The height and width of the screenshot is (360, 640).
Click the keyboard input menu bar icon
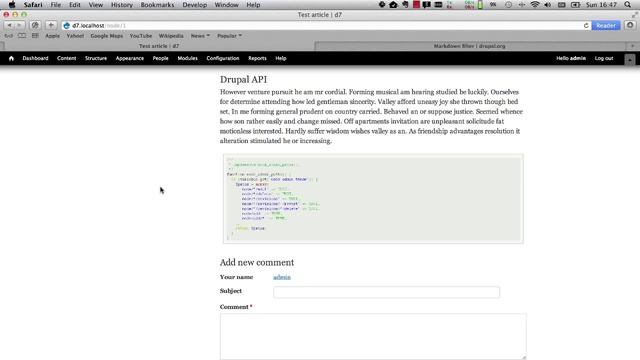562,5
